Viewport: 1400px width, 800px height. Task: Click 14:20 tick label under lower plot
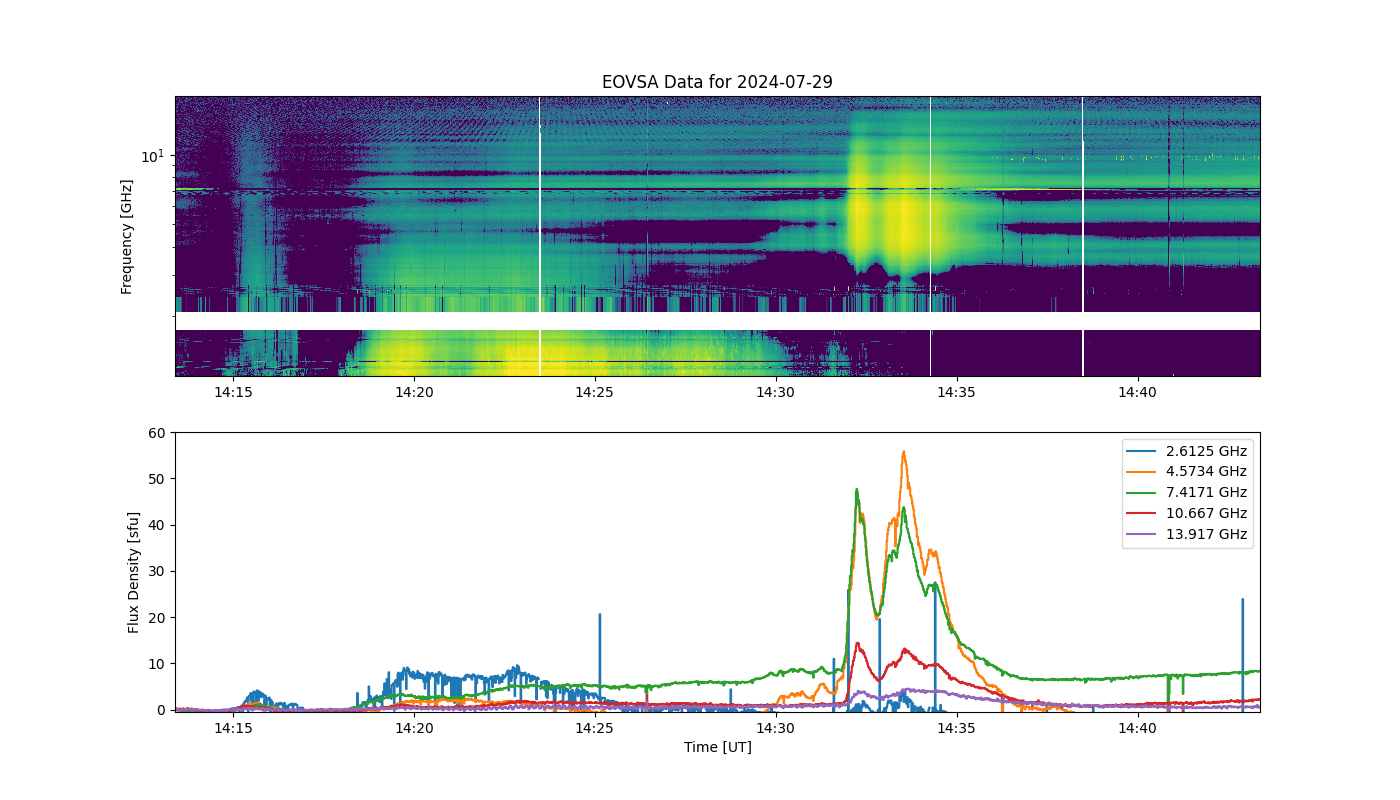point(414,728)
